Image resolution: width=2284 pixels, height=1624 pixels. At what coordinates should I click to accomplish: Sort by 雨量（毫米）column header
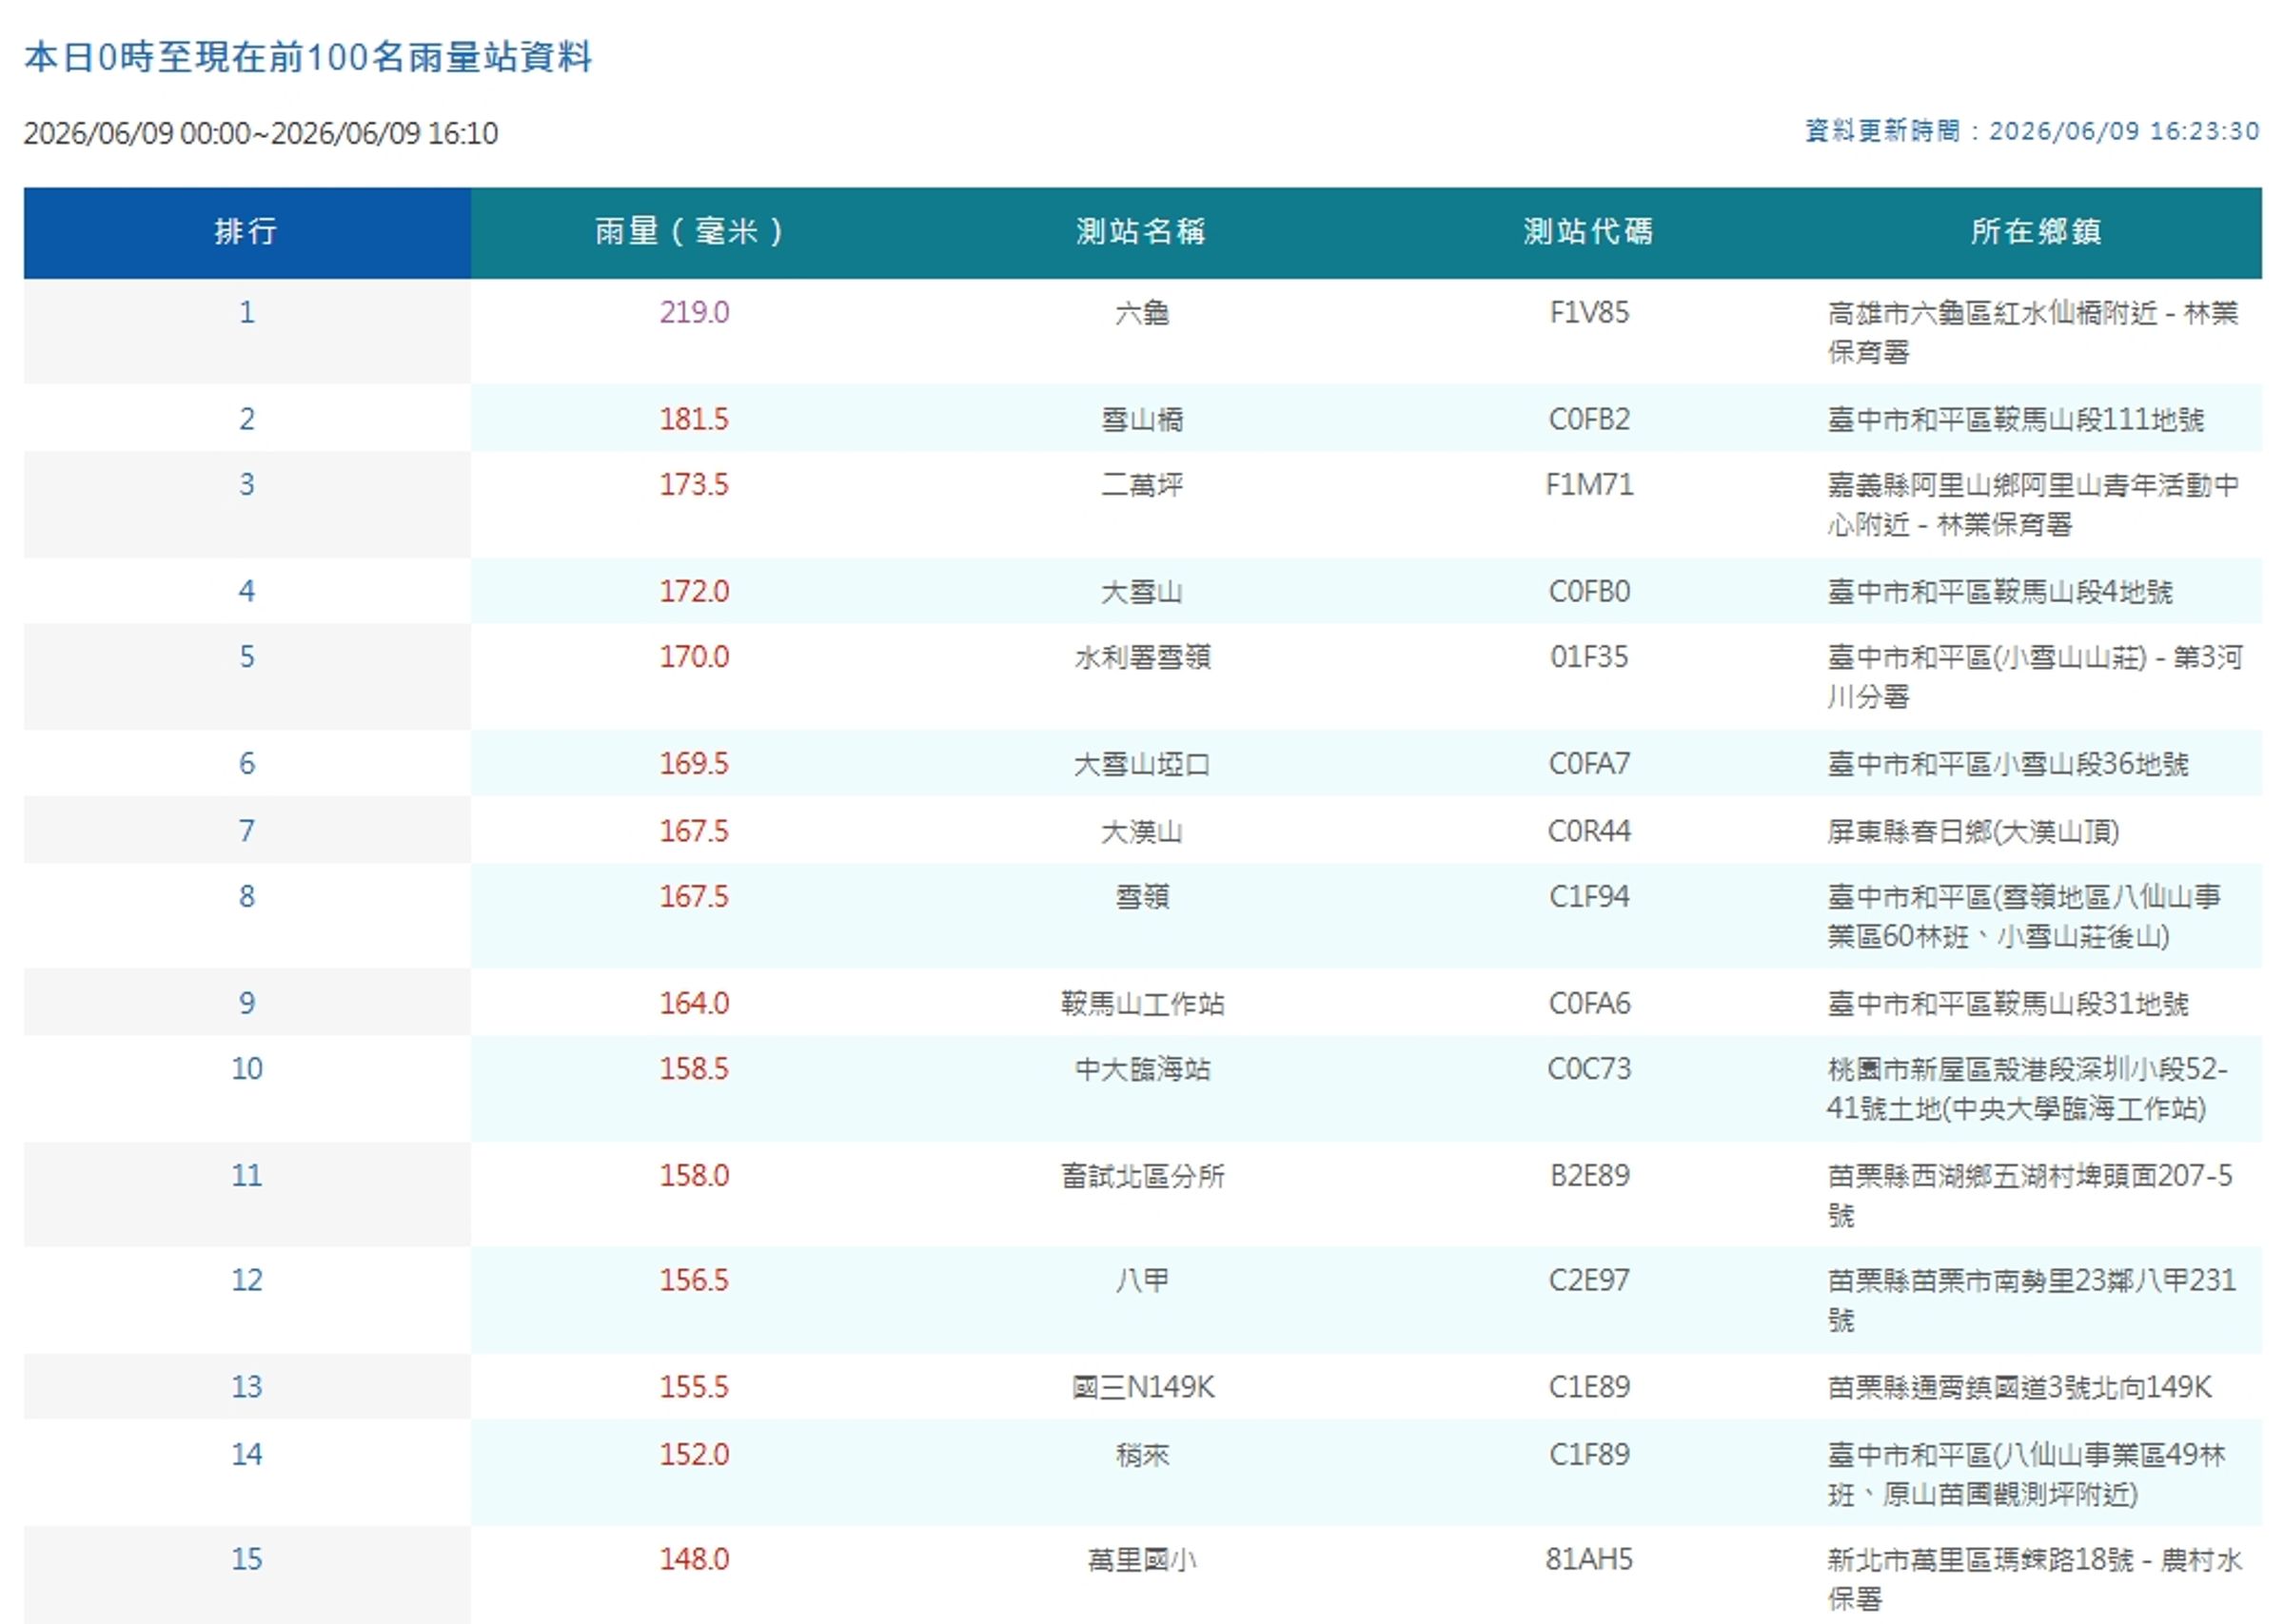click(x=694, y=232)
